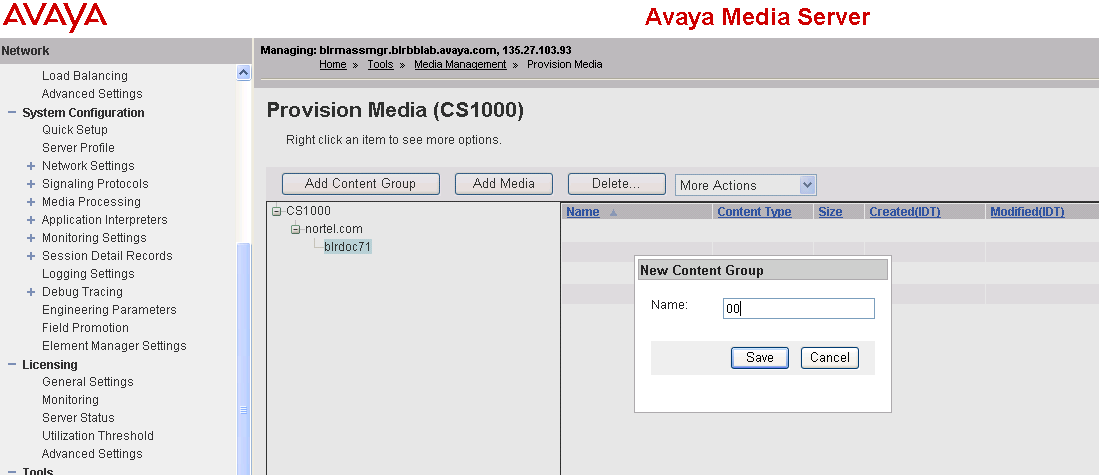This screenshot has width=1099, height=475.
Task: Cancel the New Content Group dialog
Action: (830, 357)
